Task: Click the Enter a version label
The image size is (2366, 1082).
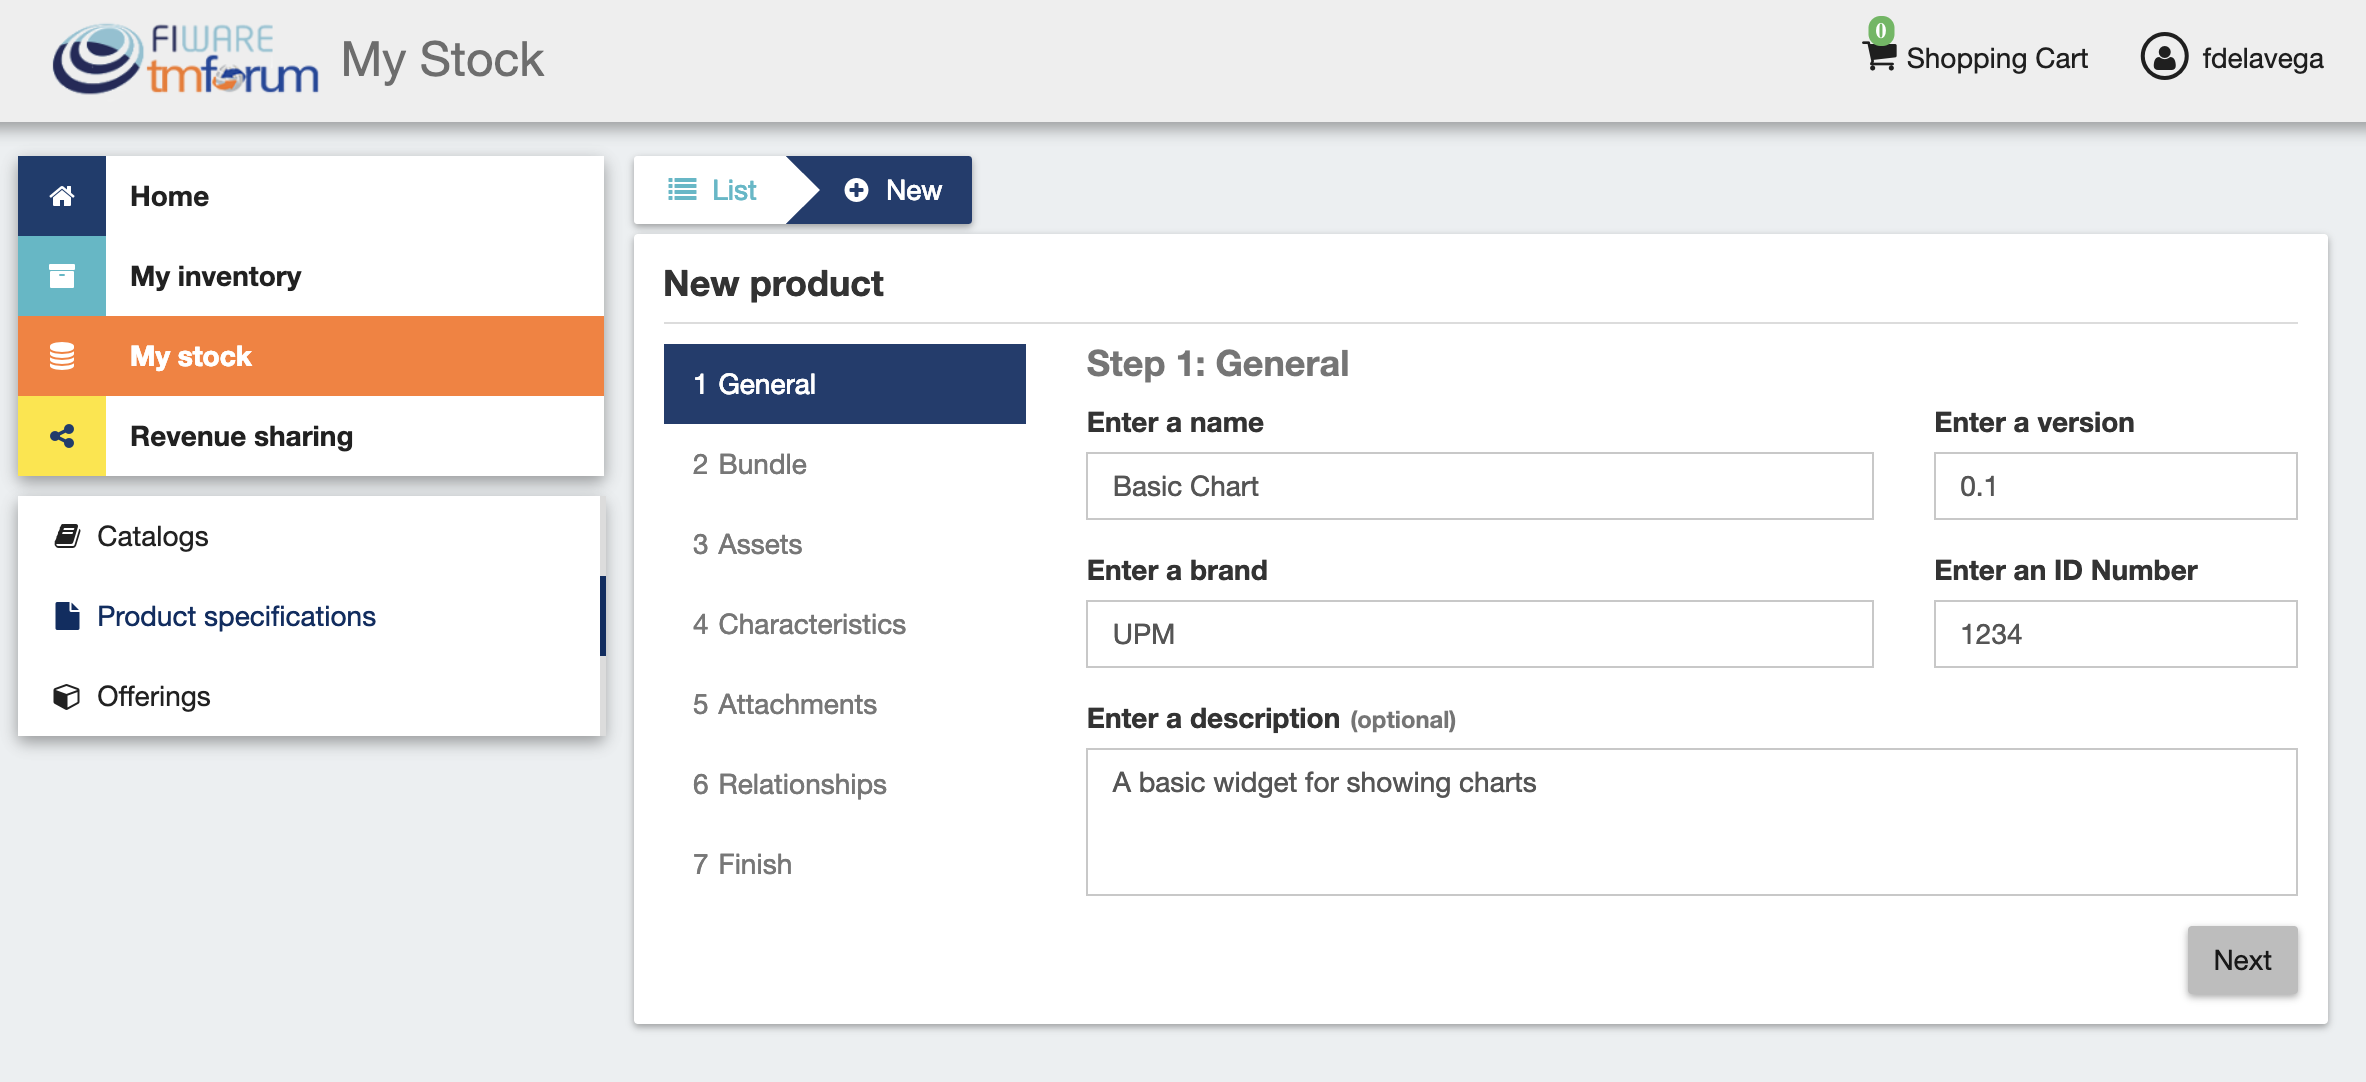Action: (2034, 422)
